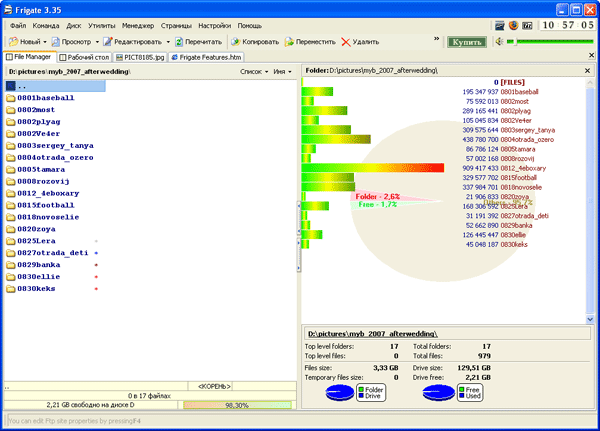This screenshot has height=431, width=600.
Task: Click the Перечитать refresh button
Action: (x=198, y=42)
